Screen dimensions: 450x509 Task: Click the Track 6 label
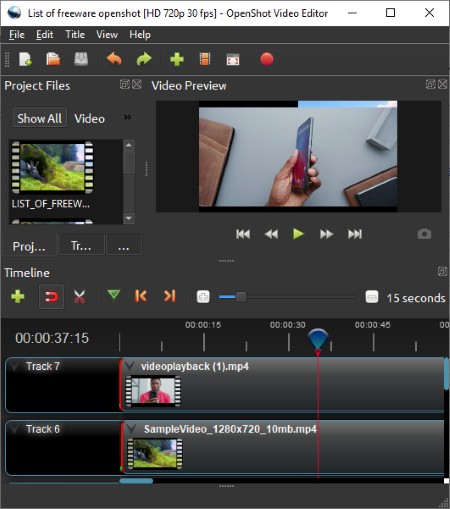[43, 429]
